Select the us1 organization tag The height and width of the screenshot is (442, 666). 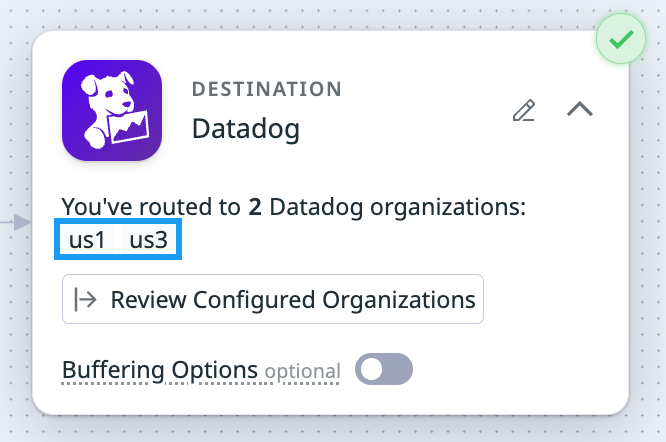click(x=87, y=240)
